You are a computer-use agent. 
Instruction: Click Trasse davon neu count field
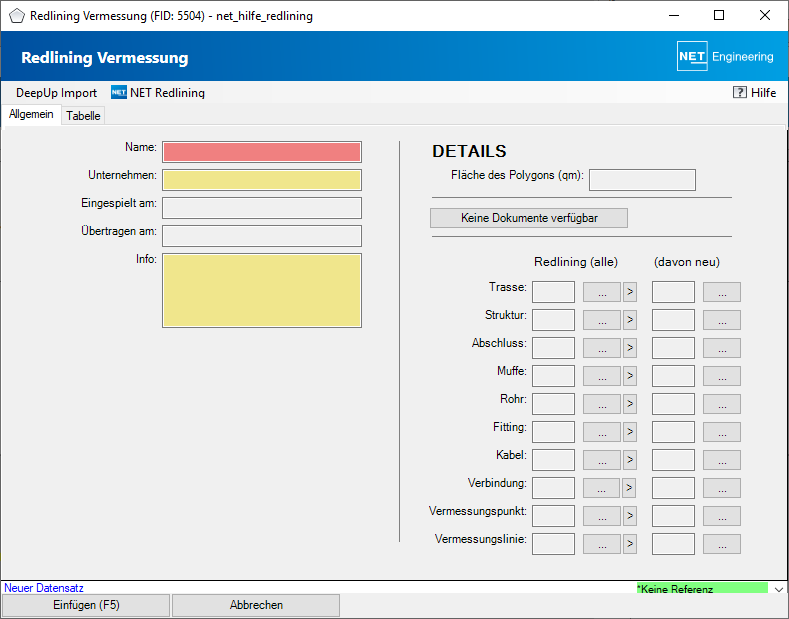(673, 292)
